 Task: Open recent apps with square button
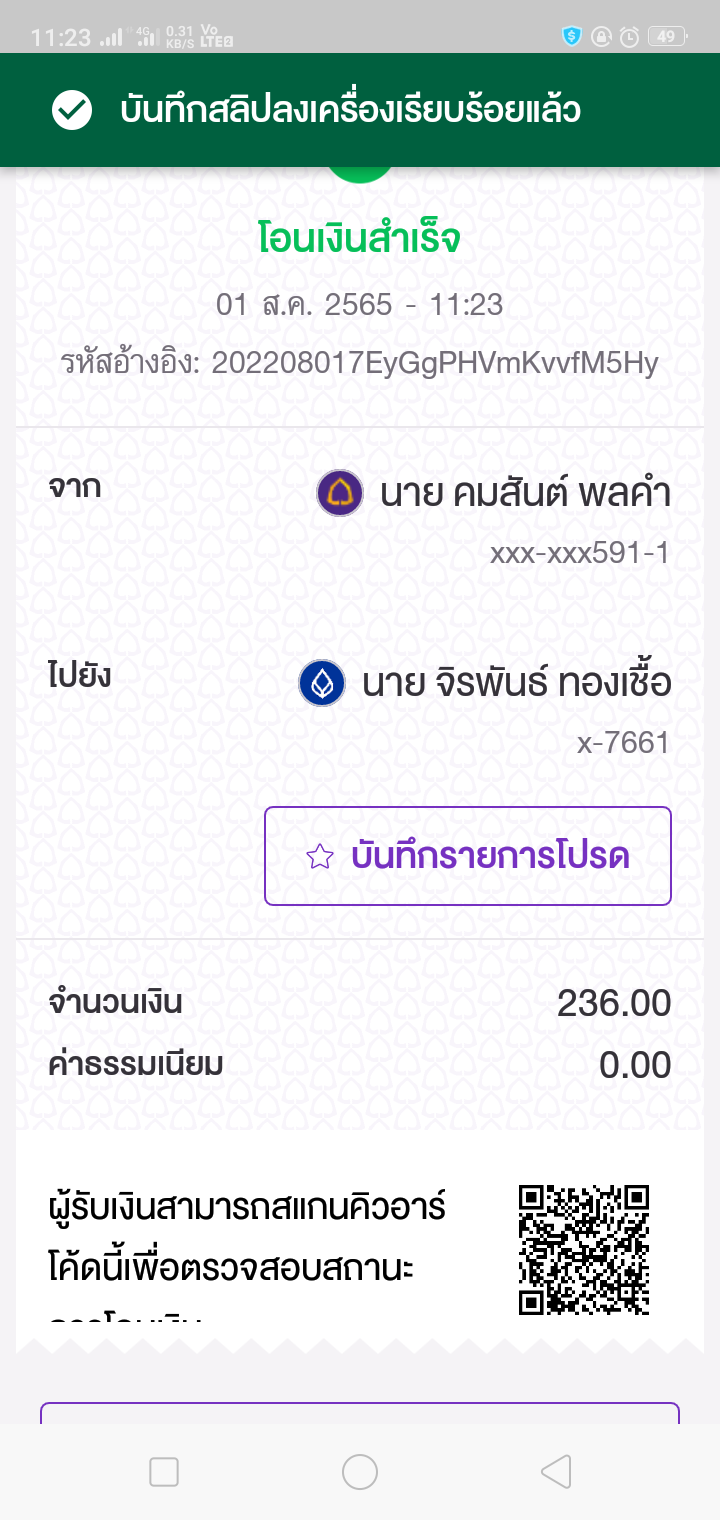163,1471
